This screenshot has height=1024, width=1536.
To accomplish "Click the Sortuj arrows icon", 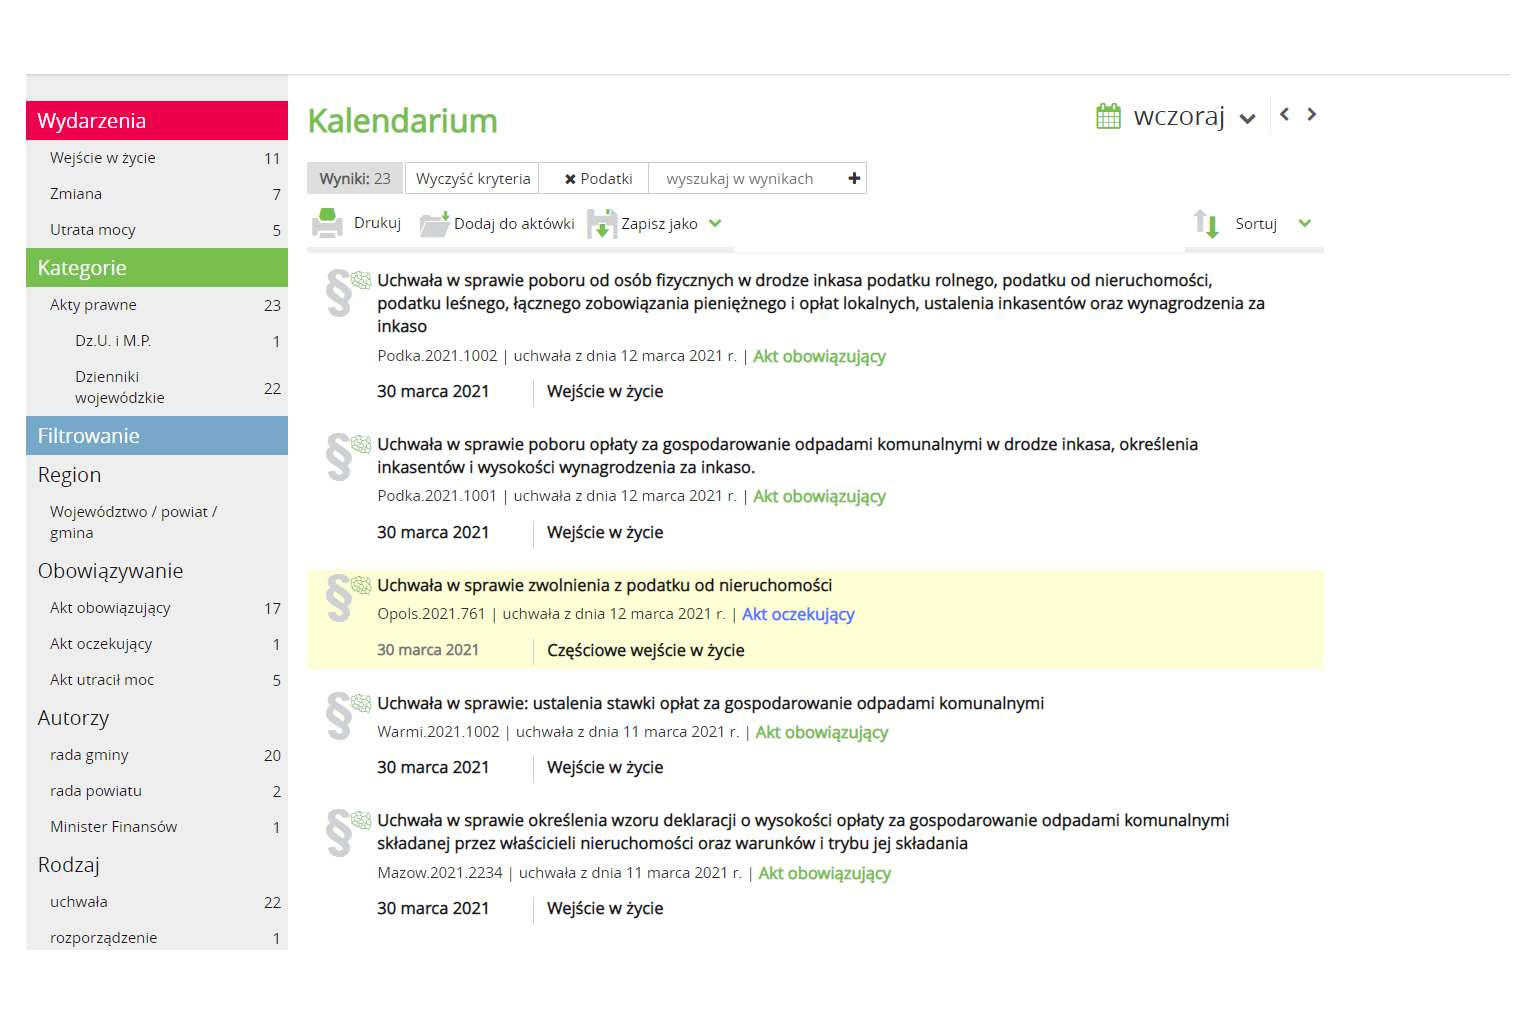I will (x=1206, y=223).
